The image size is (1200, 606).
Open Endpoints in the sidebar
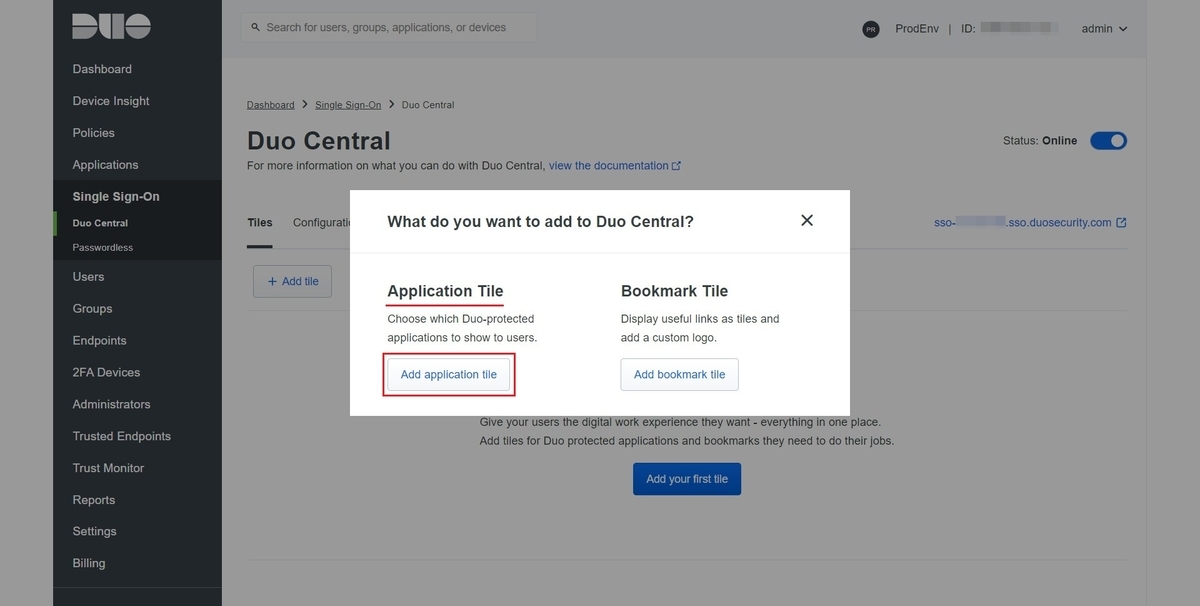tap(99, 341)
